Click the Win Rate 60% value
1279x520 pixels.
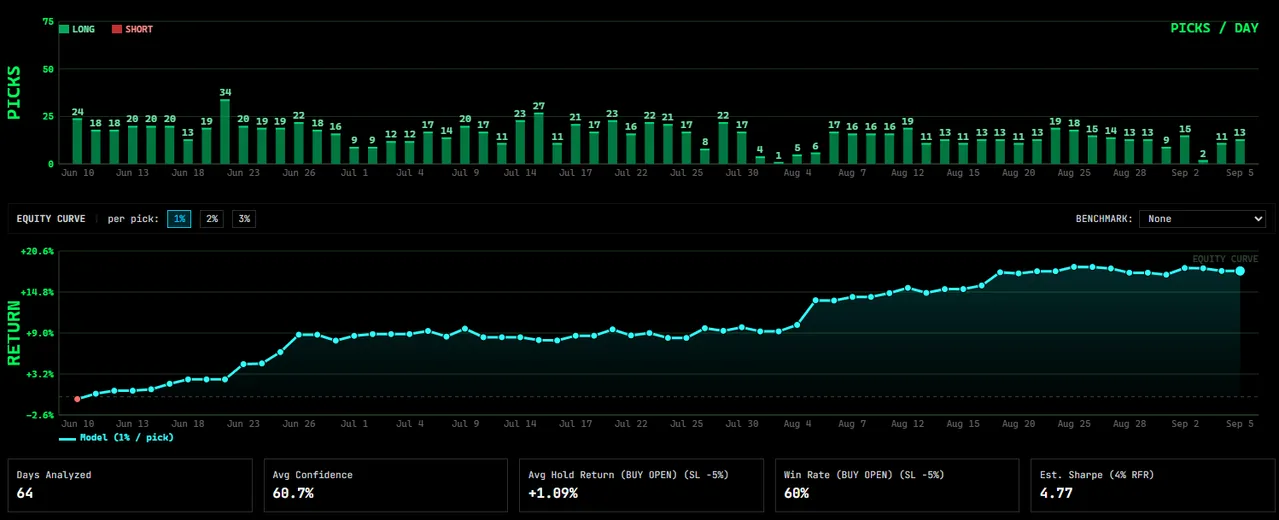(797, 493)
